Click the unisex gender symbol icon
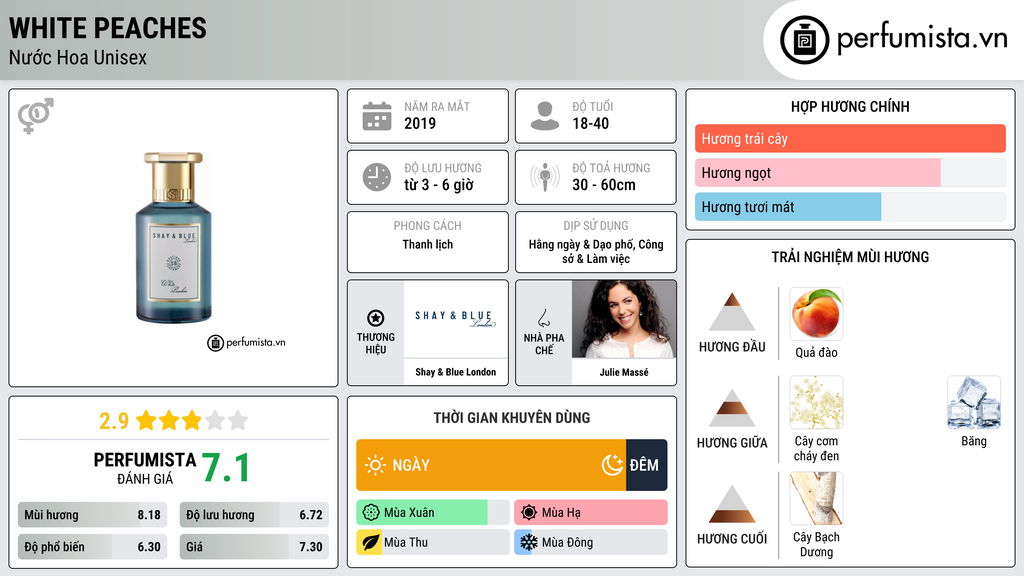 click(35, 116)
